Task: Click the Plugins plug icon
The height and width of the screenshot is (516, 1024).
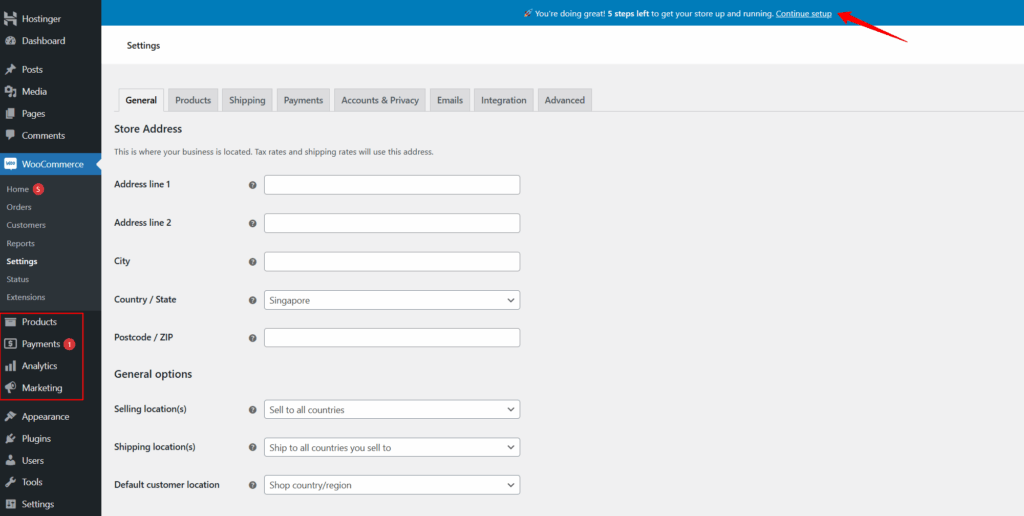Action: pyautogui.click(x=10, y=439)
